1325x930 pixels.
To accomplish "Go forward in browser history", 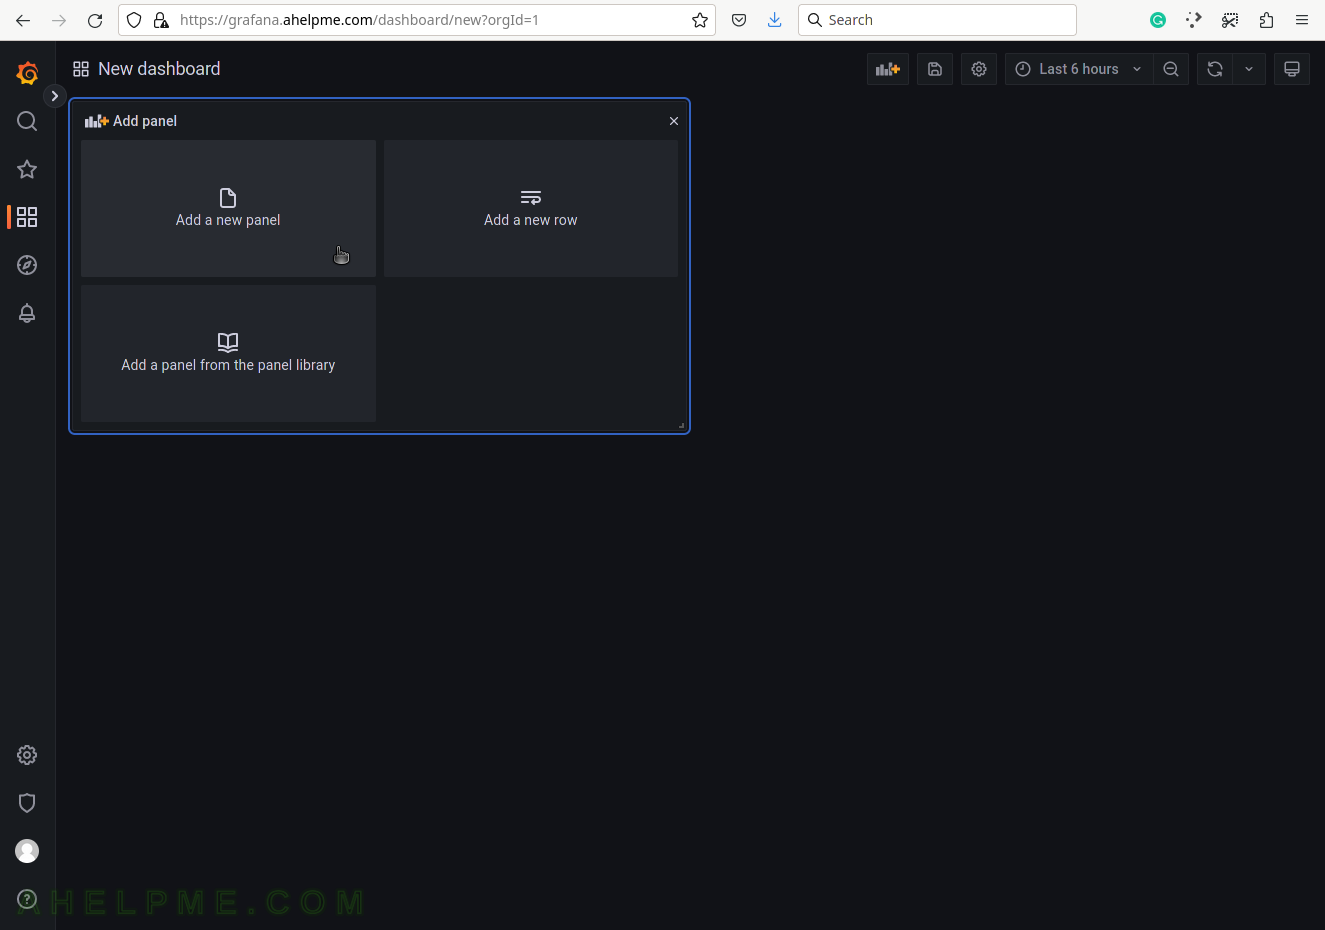I will [59, 20].
